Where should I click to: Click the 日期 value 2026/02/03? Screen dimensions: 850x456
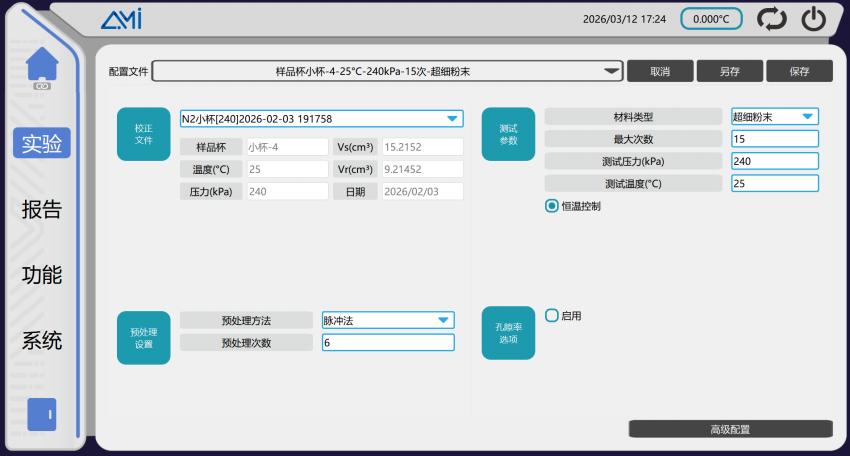423,191
